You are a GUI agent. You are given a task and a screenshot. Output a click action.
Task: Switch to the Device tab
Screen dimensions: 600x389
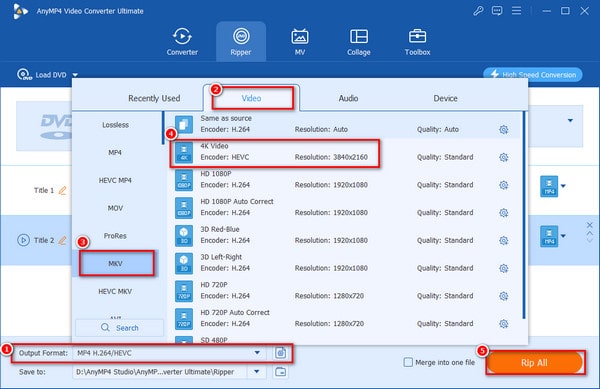445,98
